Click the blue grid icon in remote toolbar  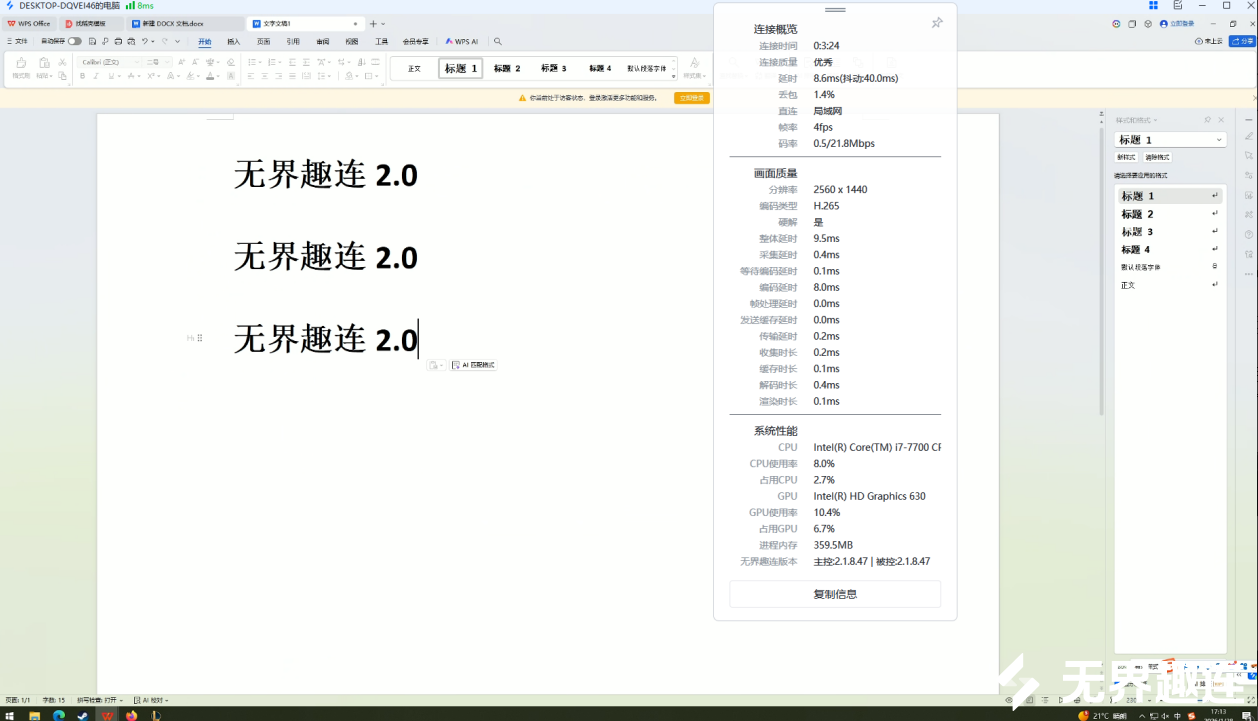[x=1153, y=6]
